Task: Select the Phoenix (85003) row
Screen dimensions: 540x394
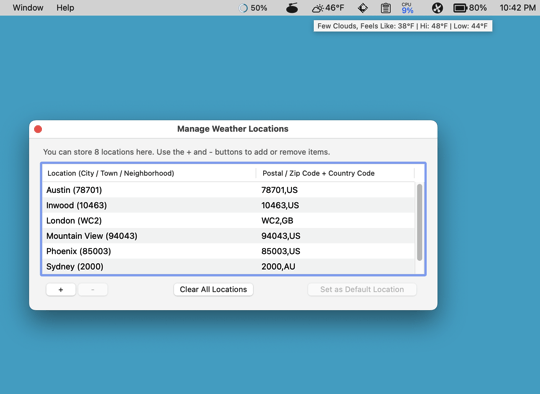Action: (228, 251)
